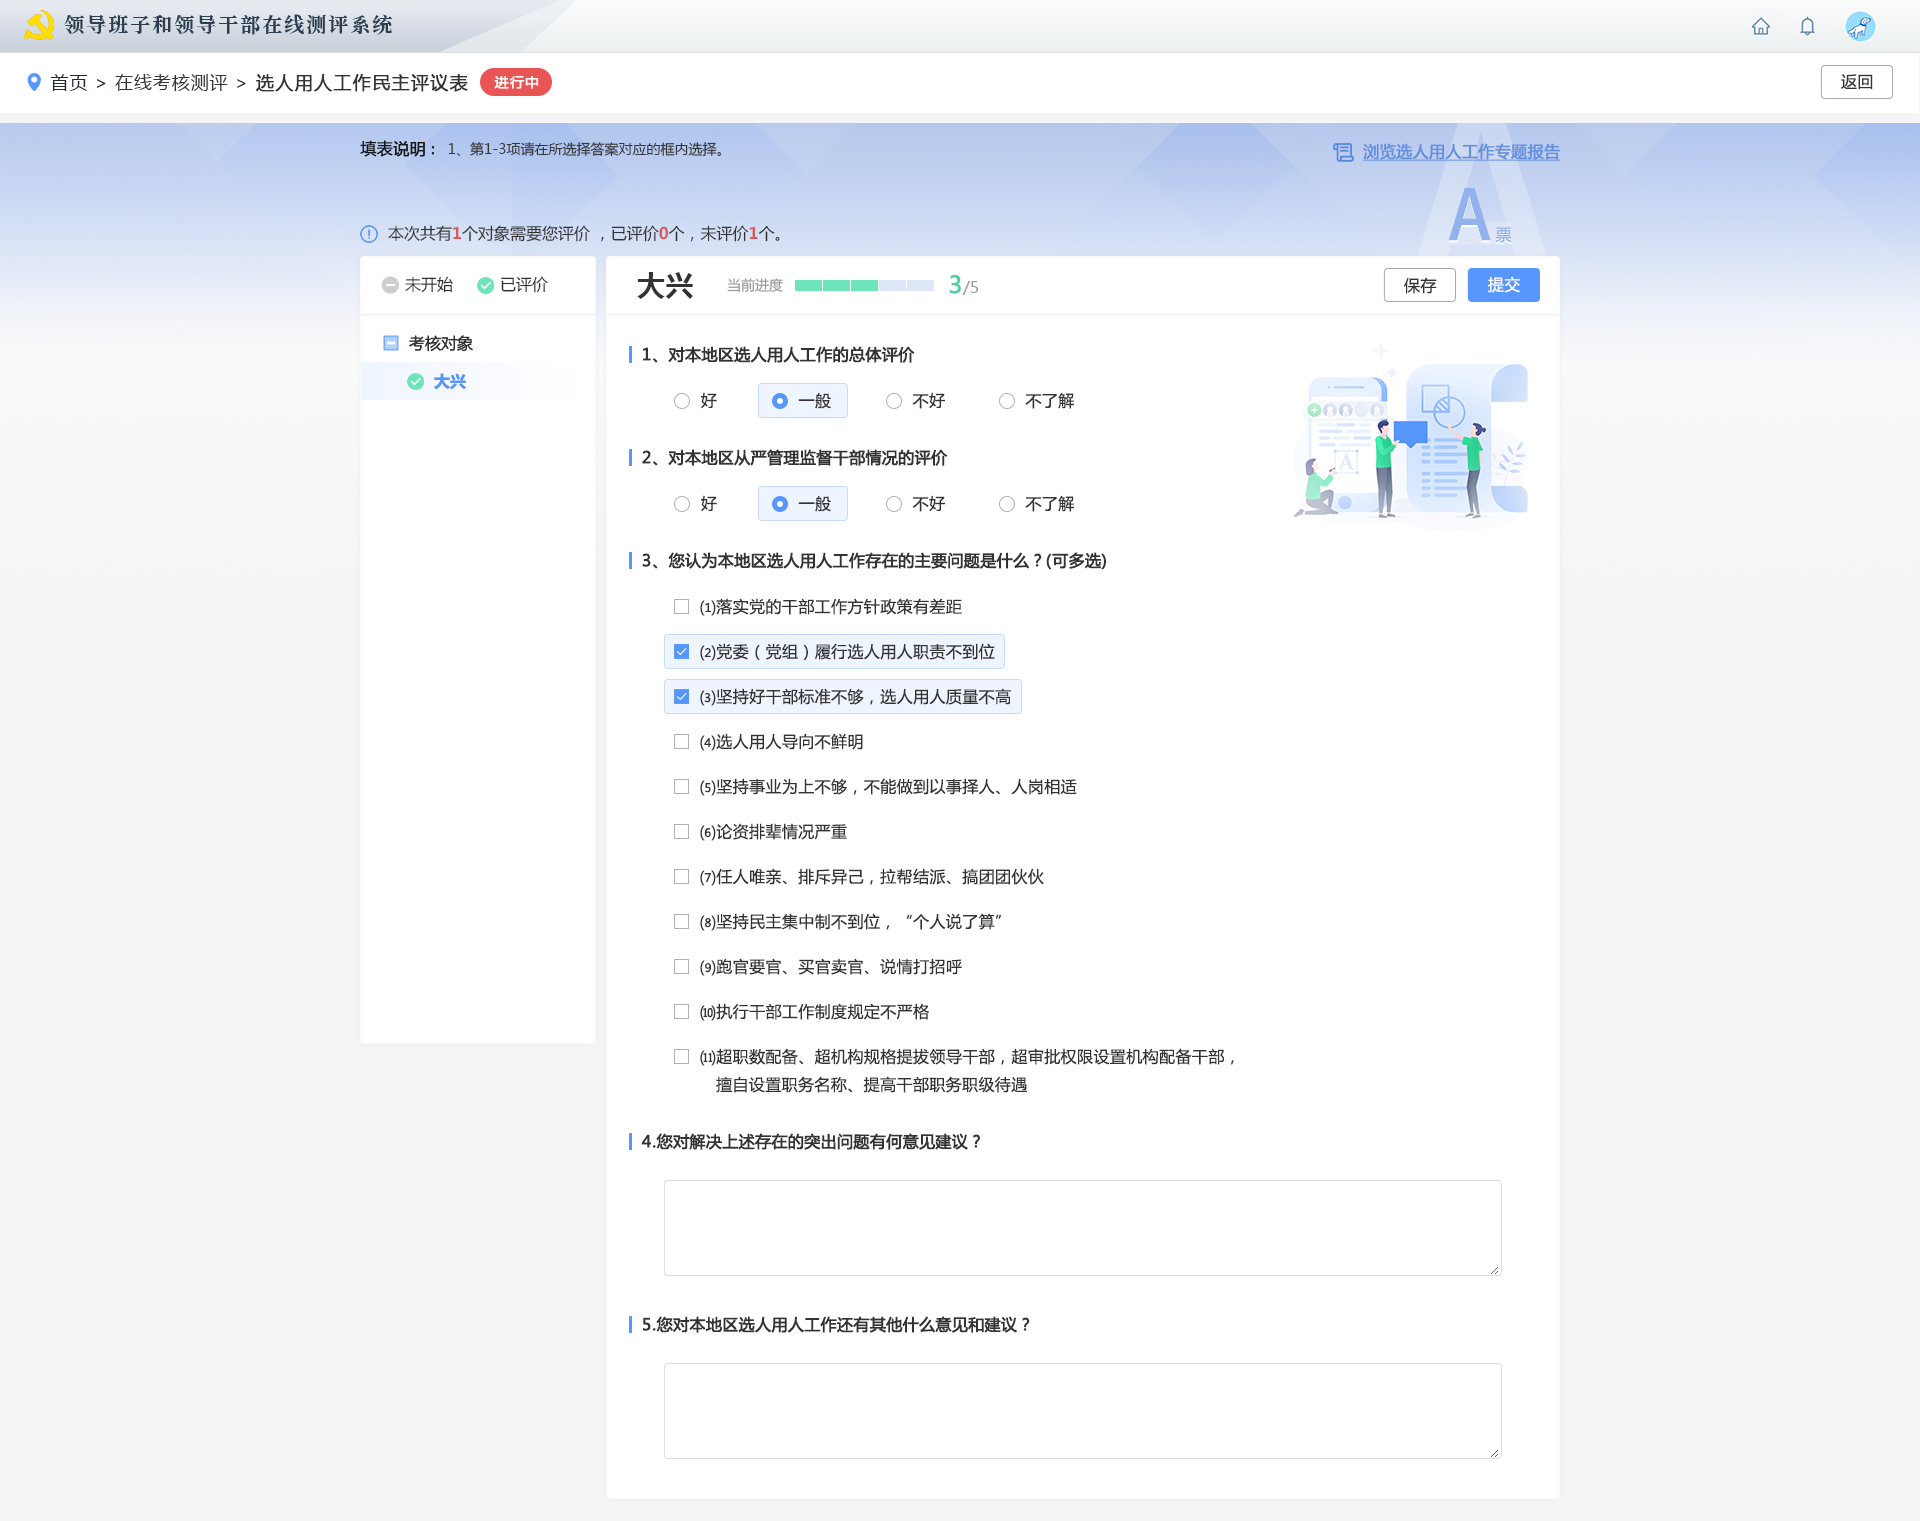This screenshot has height=1521, width=1920.
Task: Click the illustration image beside questions
Action: pos(1411,437)
